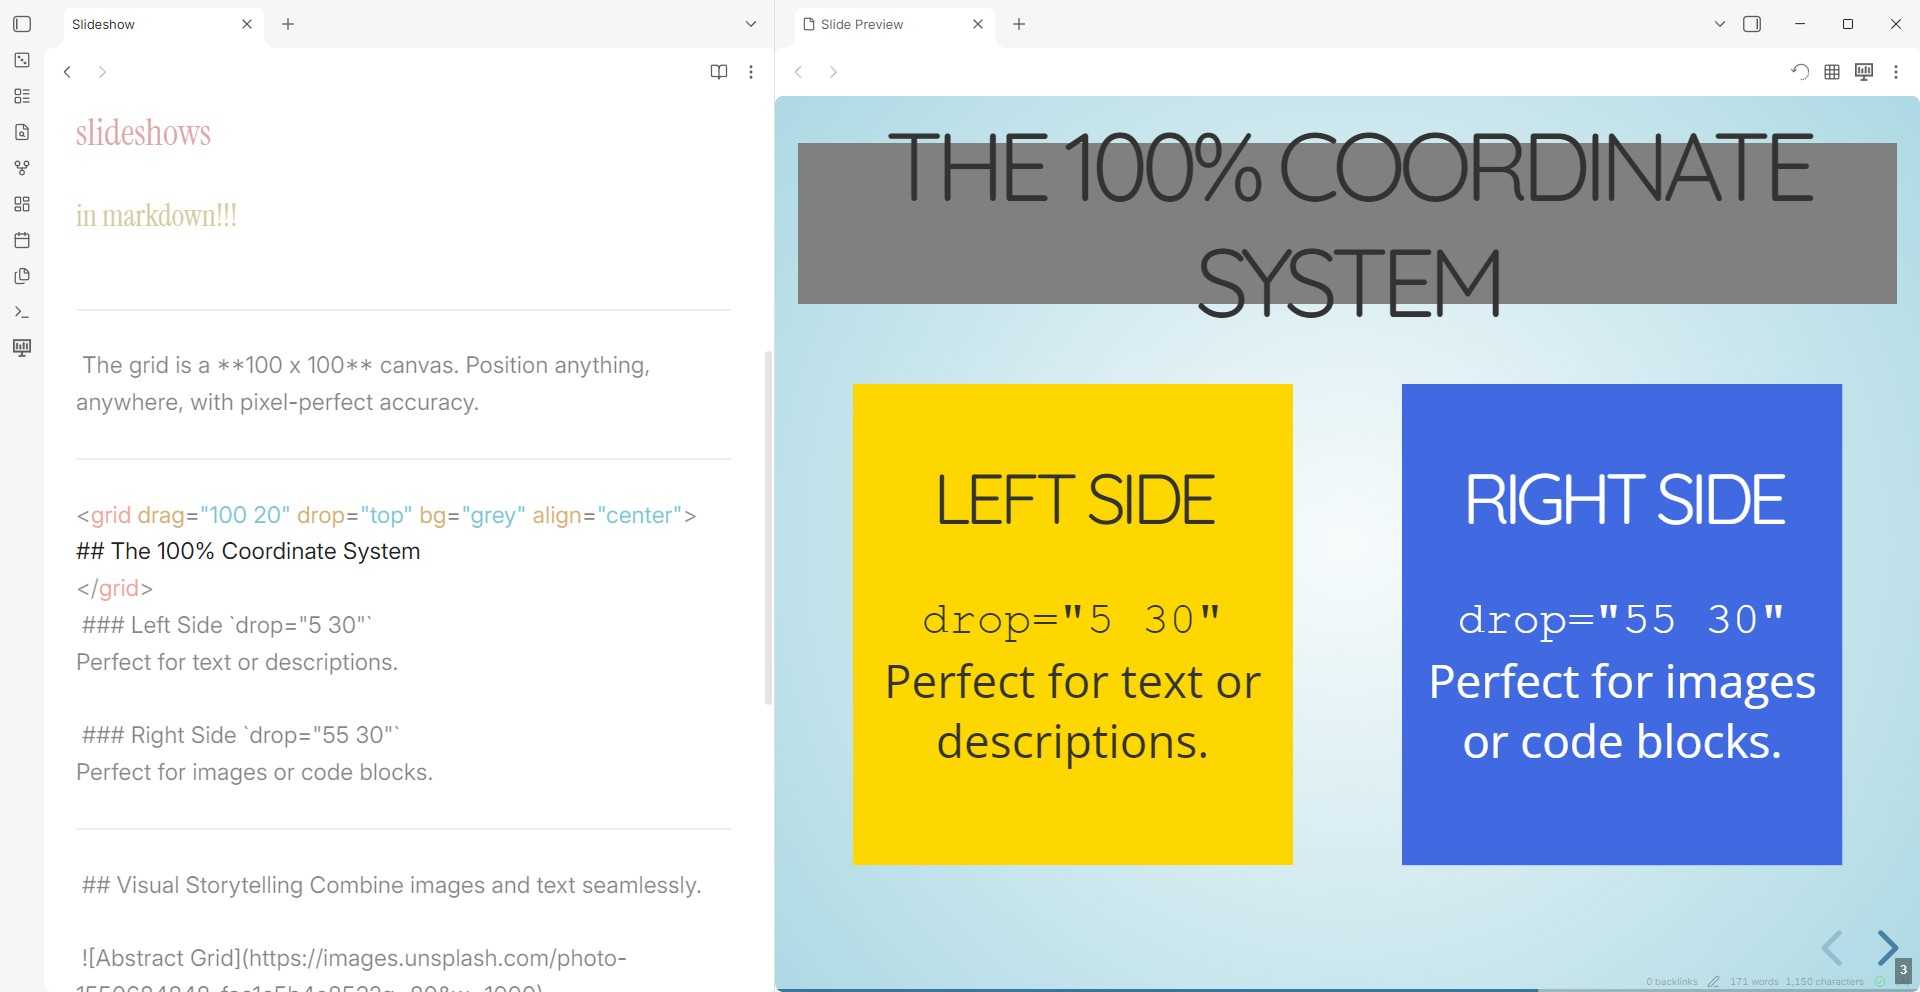This screenshot has height=992, width=1920.
Task: Close the Slide Preview tab
Action: 978,24
